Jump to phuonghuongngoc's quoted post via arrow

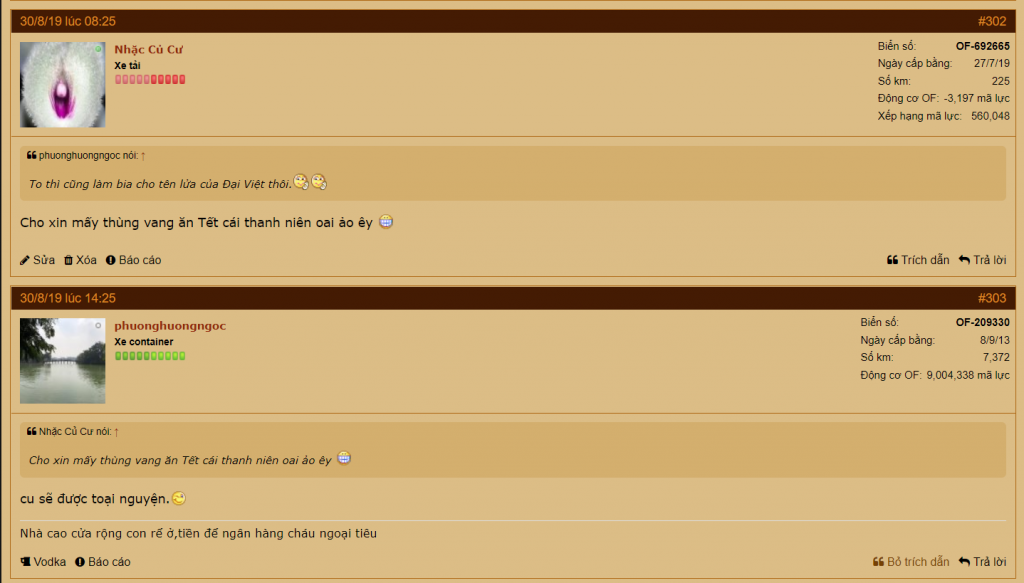click(x=143, y=156)
